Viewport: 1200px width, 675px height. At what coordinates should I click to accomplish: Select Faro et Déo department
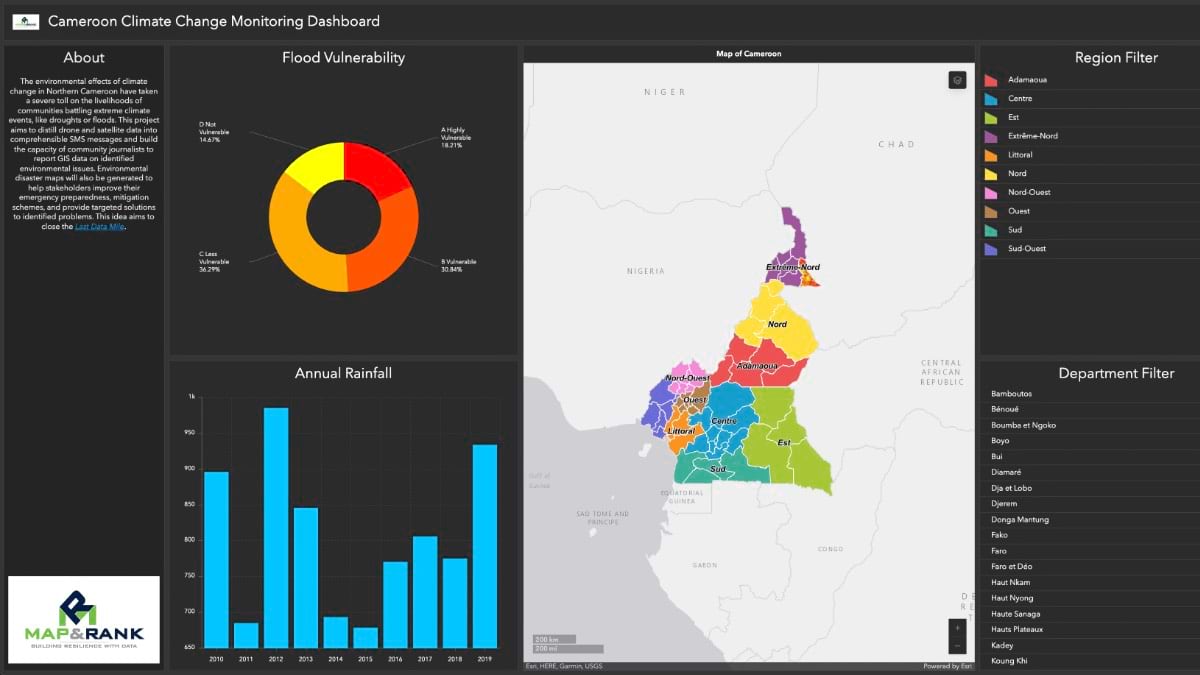tap(1088, 567)
